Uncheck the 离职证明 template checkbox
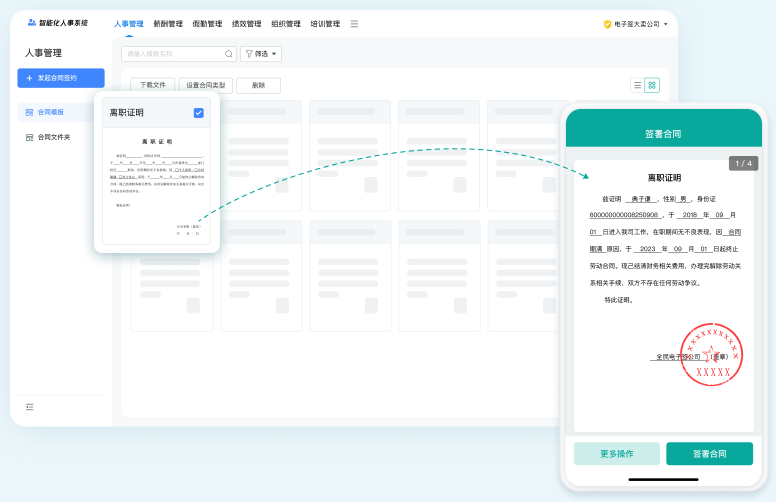This screenshot has width=776, height=502. coord(198,113)
